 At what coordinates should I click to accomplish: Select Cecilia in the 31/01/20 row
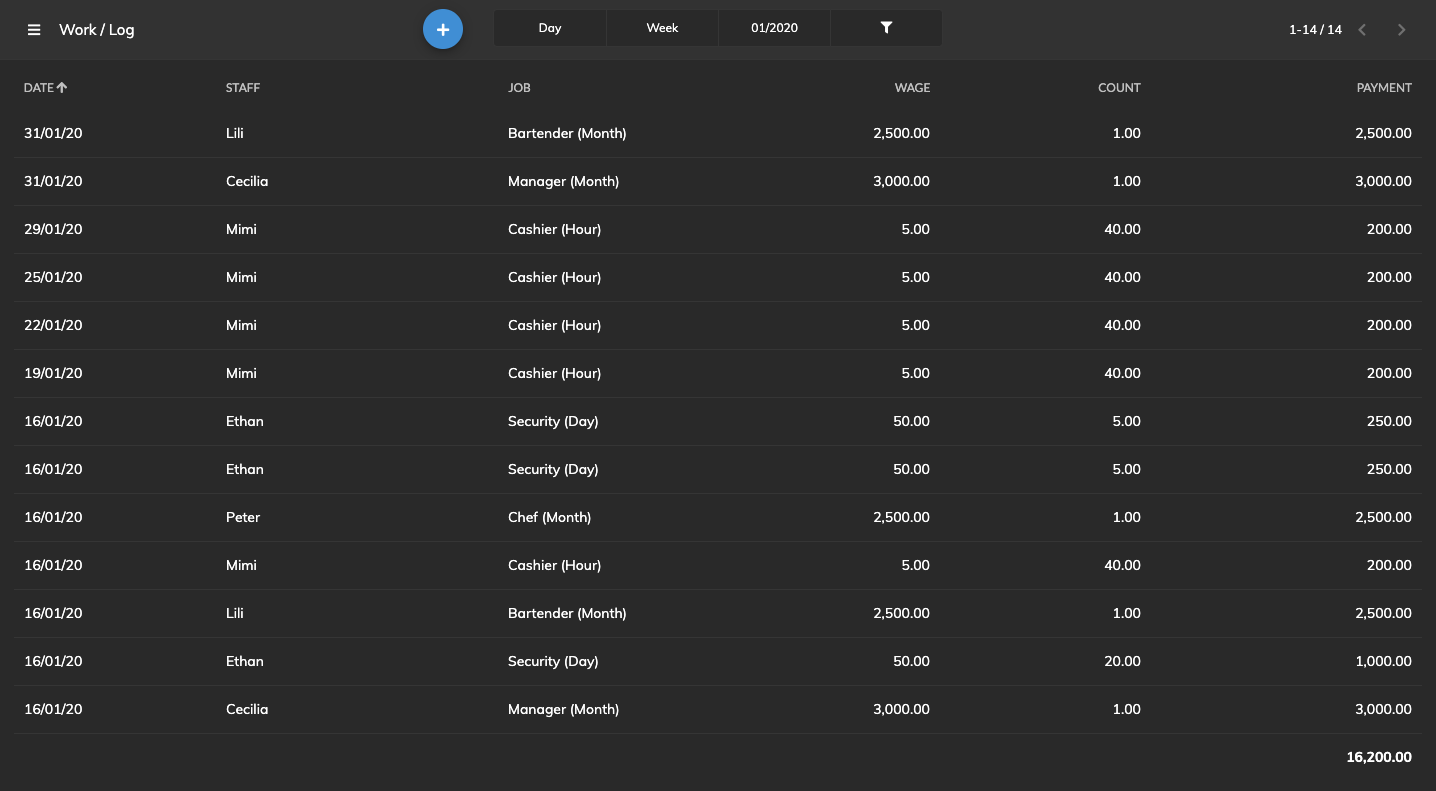tap(247, 181)
